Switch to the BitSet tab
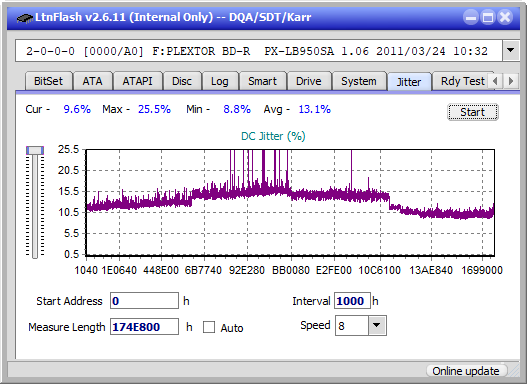Image resolution: width=527 pixels, height=384 pixels. [48, 81]
